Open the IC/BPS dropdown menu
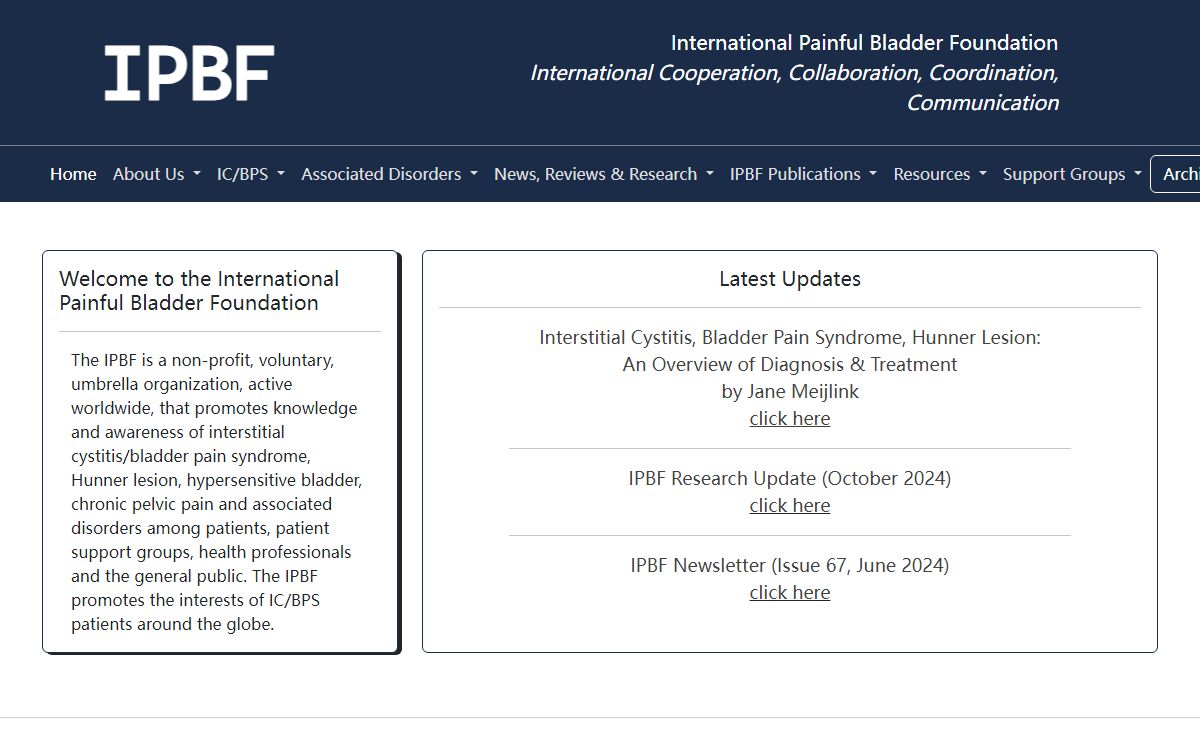Image resolution: width=1200 pixels, height=740 pixels. click(250, 174)
